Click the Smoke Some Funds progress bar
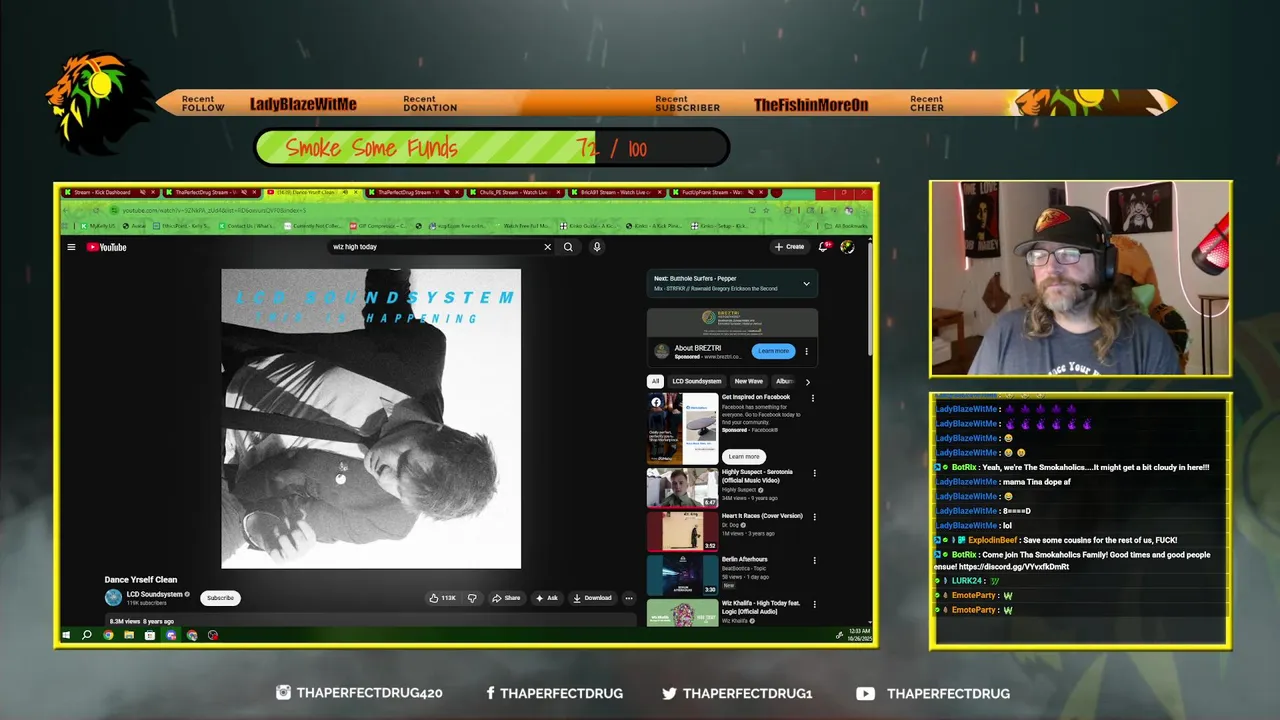Image resolution: width=1280 pixels, height=720 pixels. (x=492, y=148)
